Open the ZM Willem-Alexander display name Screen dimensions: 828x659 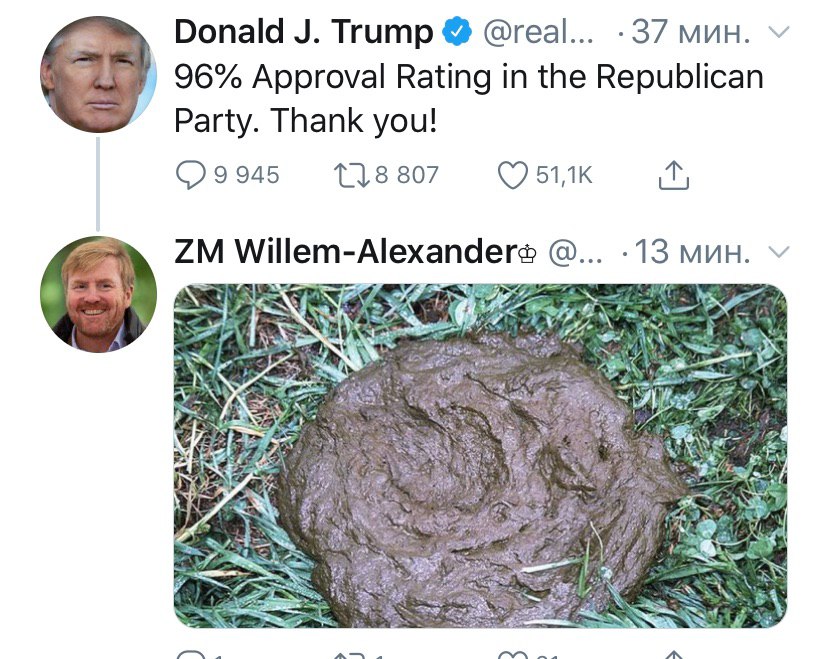pyautogui.click(x=344, y=252)
